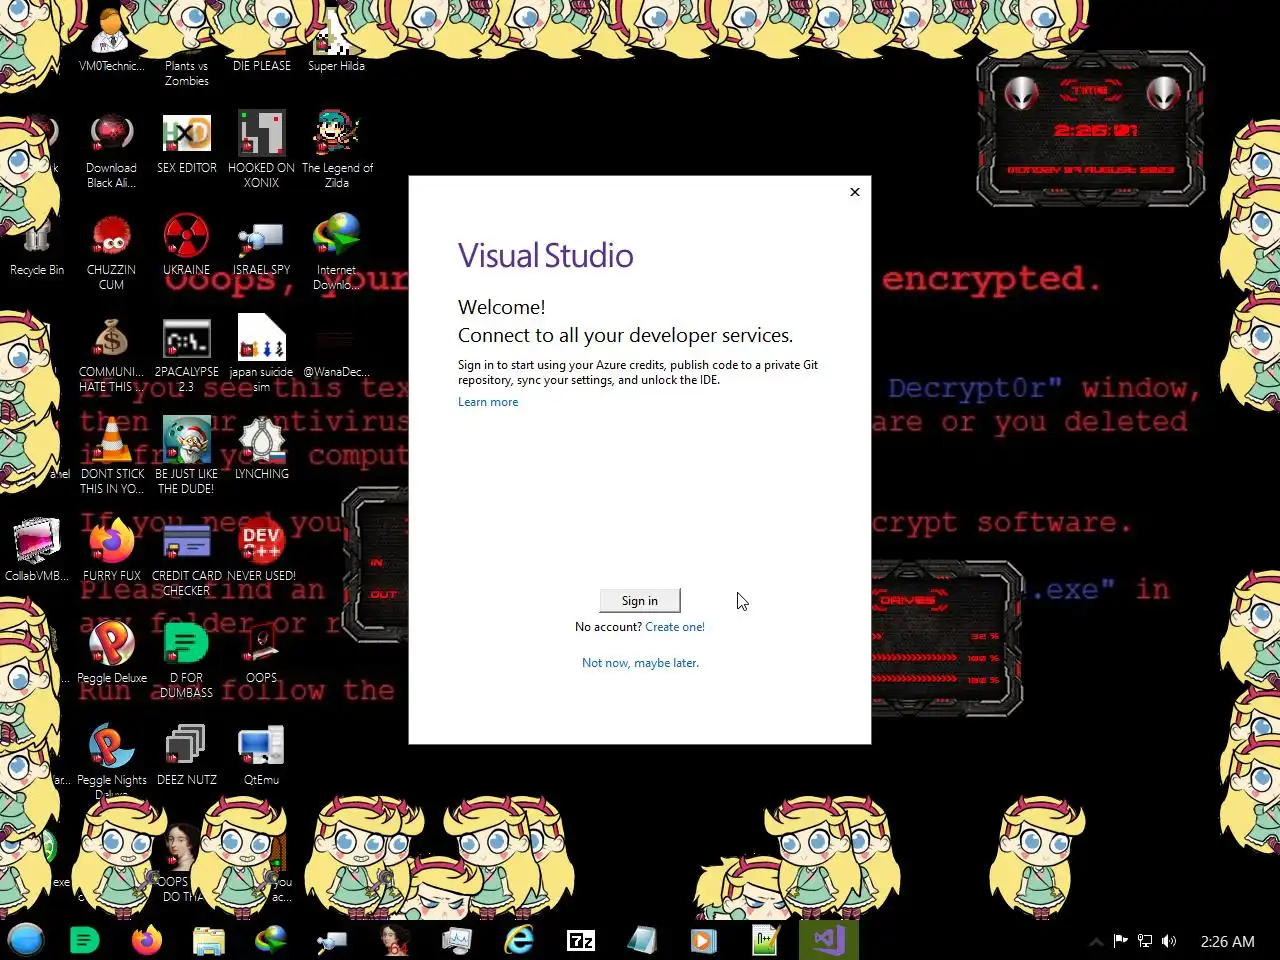
Task: Show hidden system tray icons
Action: tap(1096, 941)
